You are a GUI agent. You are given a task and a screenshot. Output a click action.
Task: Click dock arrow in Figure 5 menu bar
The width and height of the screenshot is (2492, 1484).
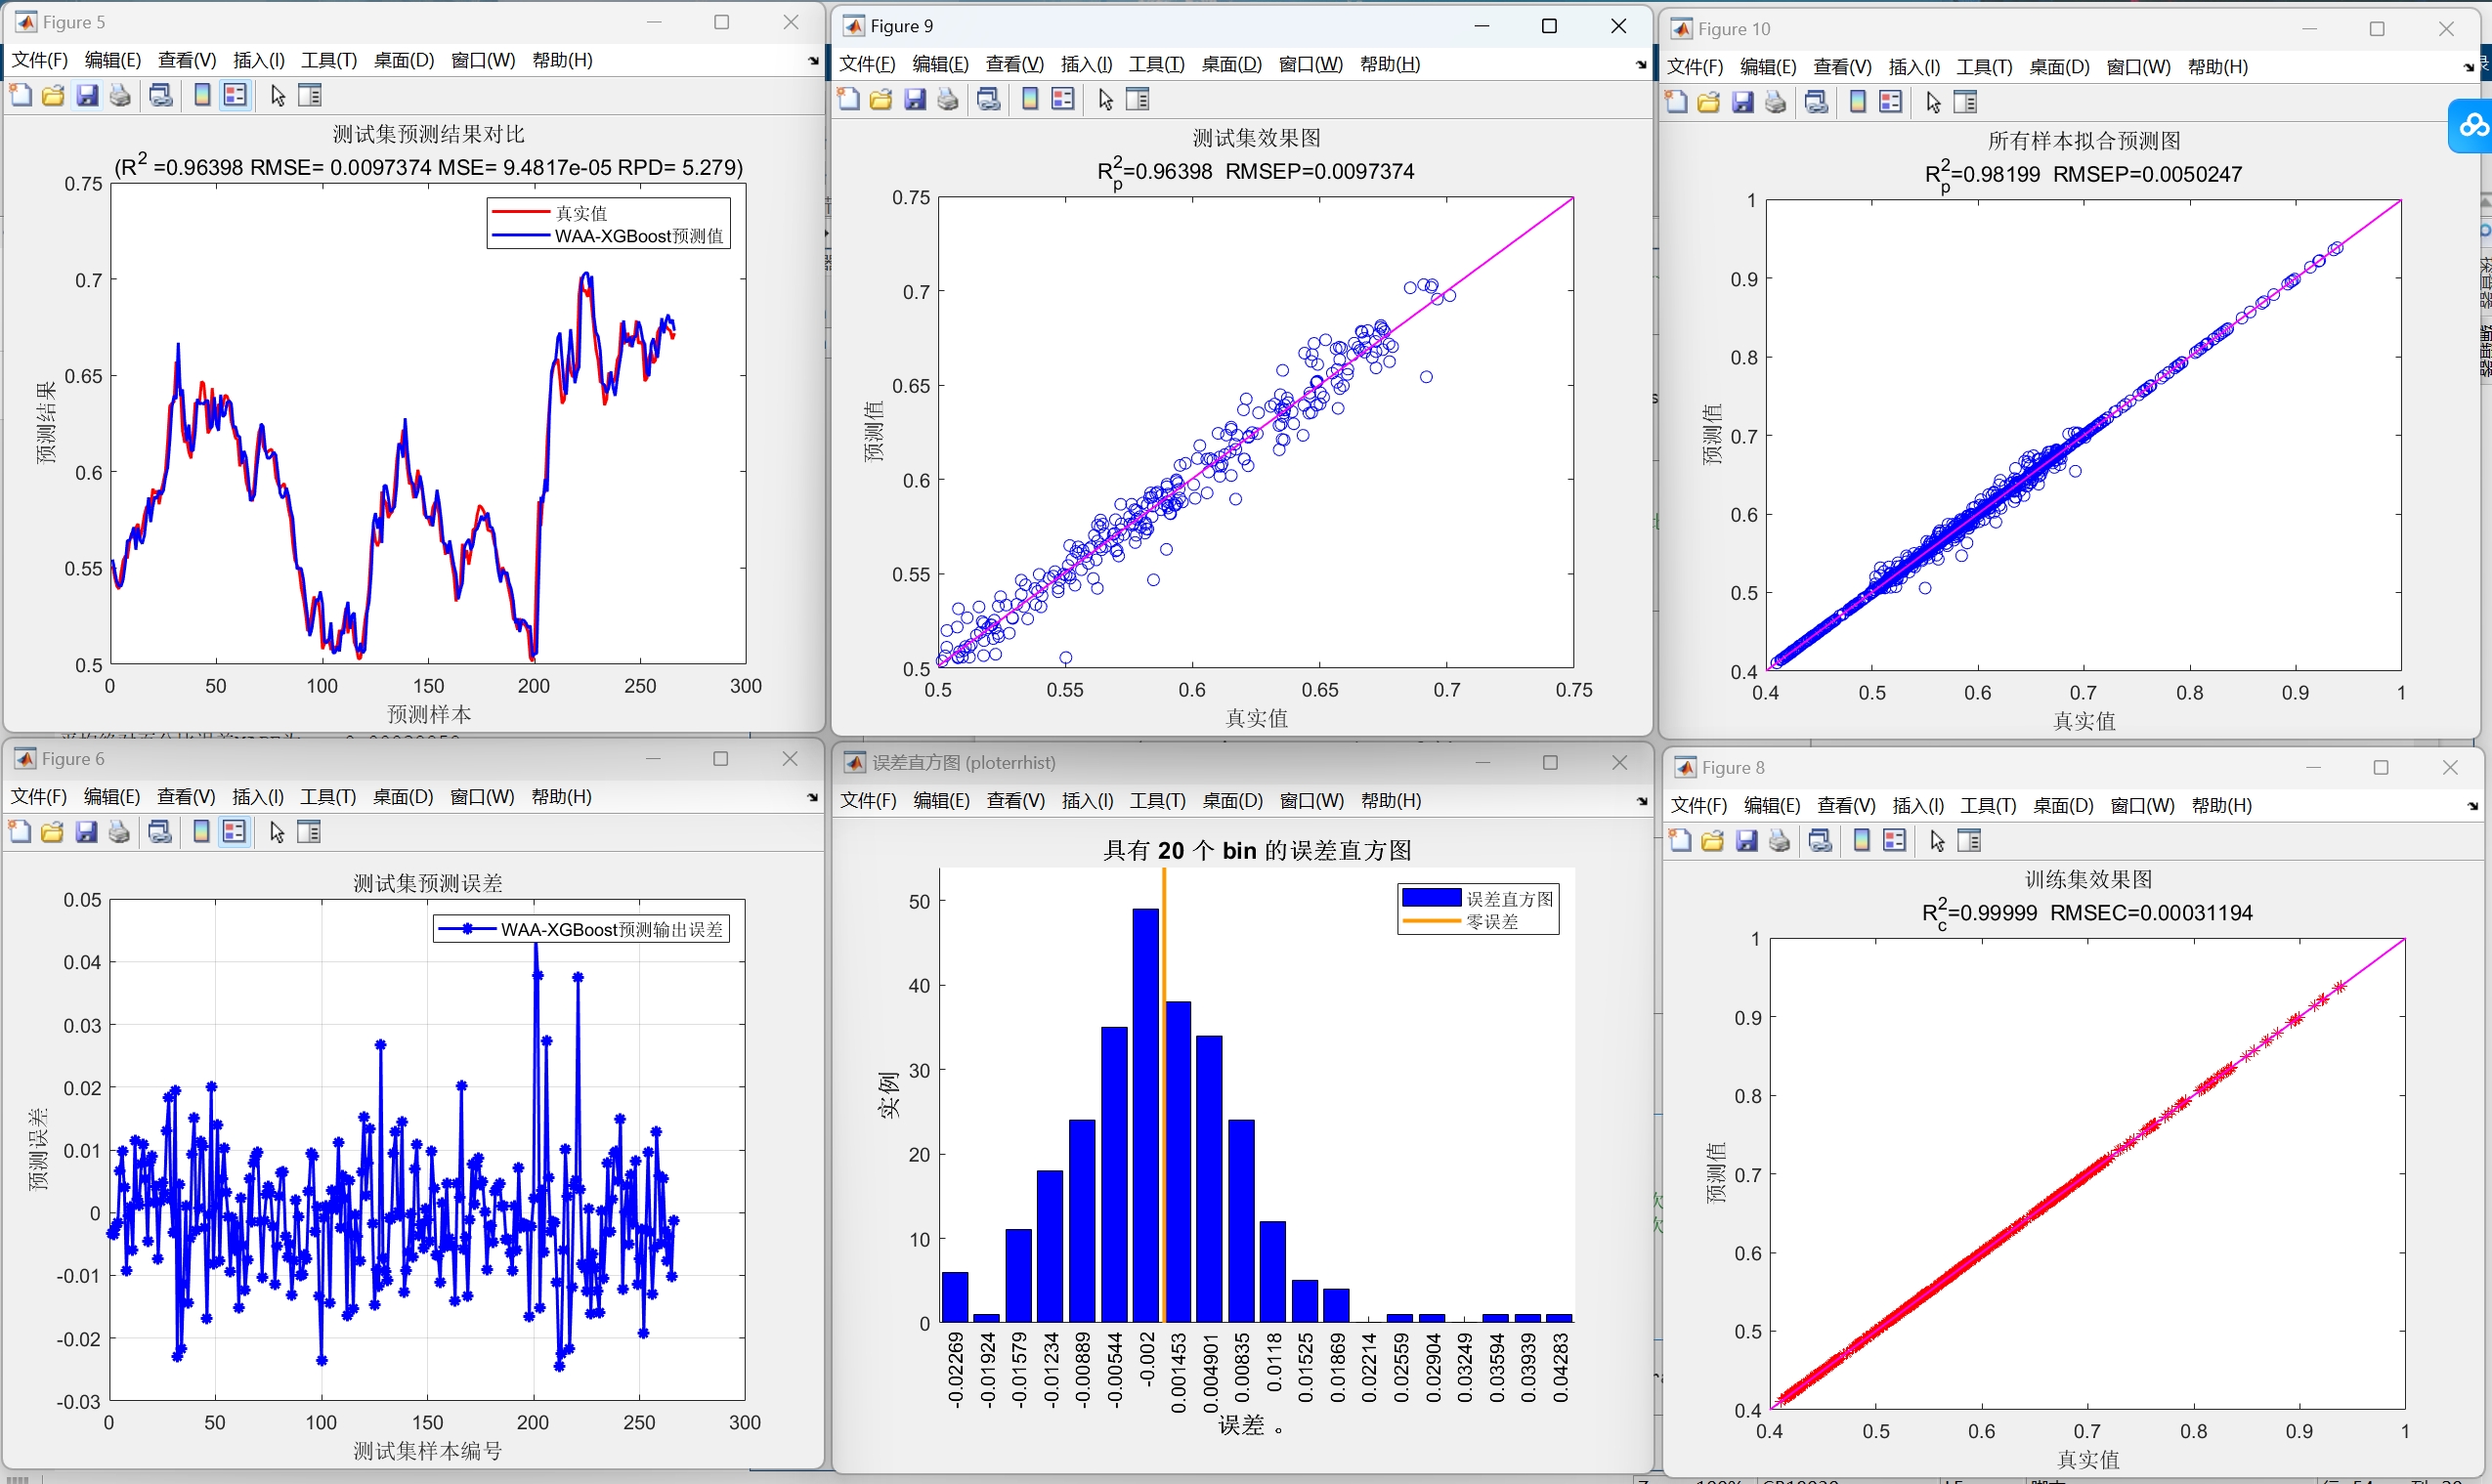813,62
